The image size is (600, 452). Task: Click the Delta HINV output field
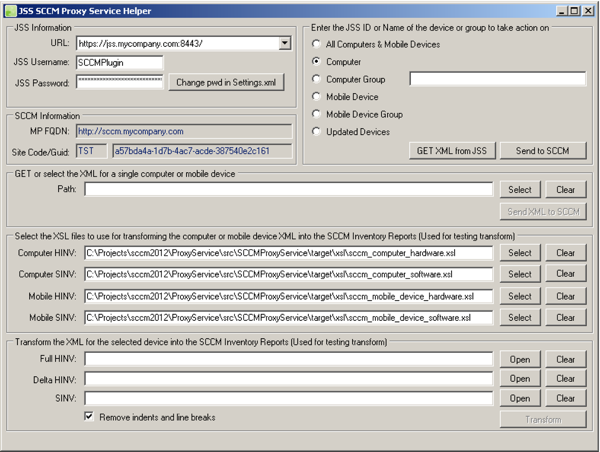coord(289,379)
